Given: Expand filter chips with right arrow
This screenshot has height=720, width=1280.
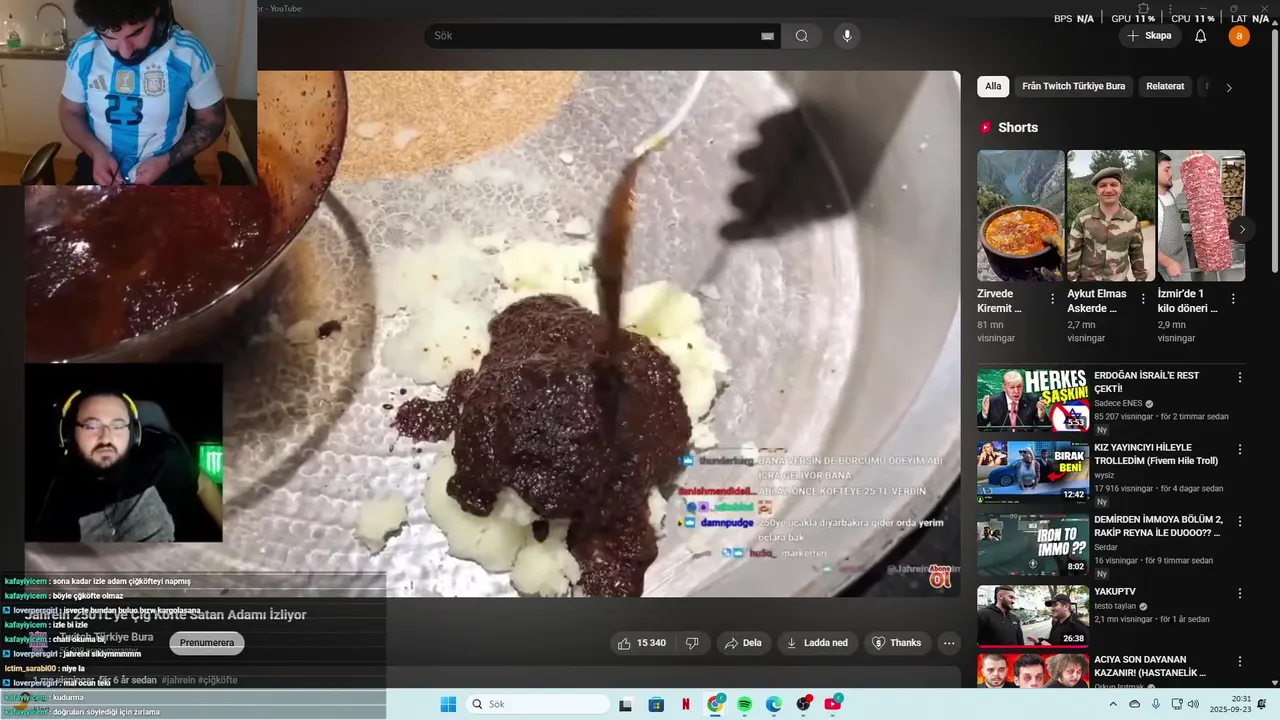Looking at the screenshot, I should click(x=1229, y=87).
